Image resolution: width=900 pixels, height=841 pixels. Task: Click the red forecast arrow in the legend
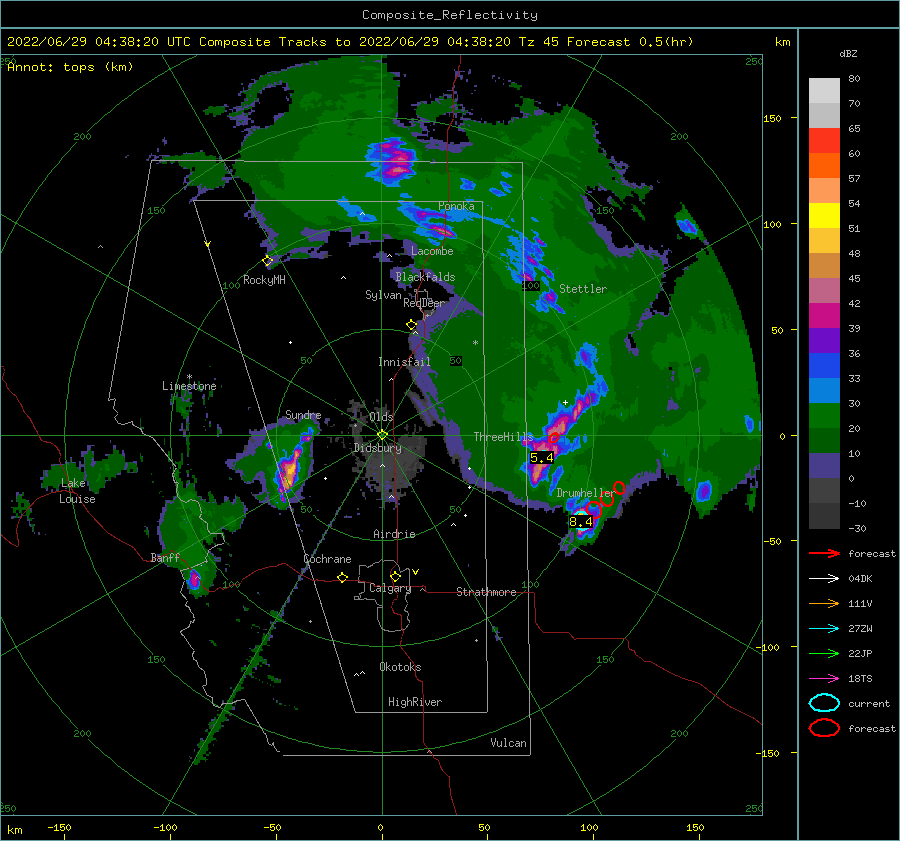(824, 553)
